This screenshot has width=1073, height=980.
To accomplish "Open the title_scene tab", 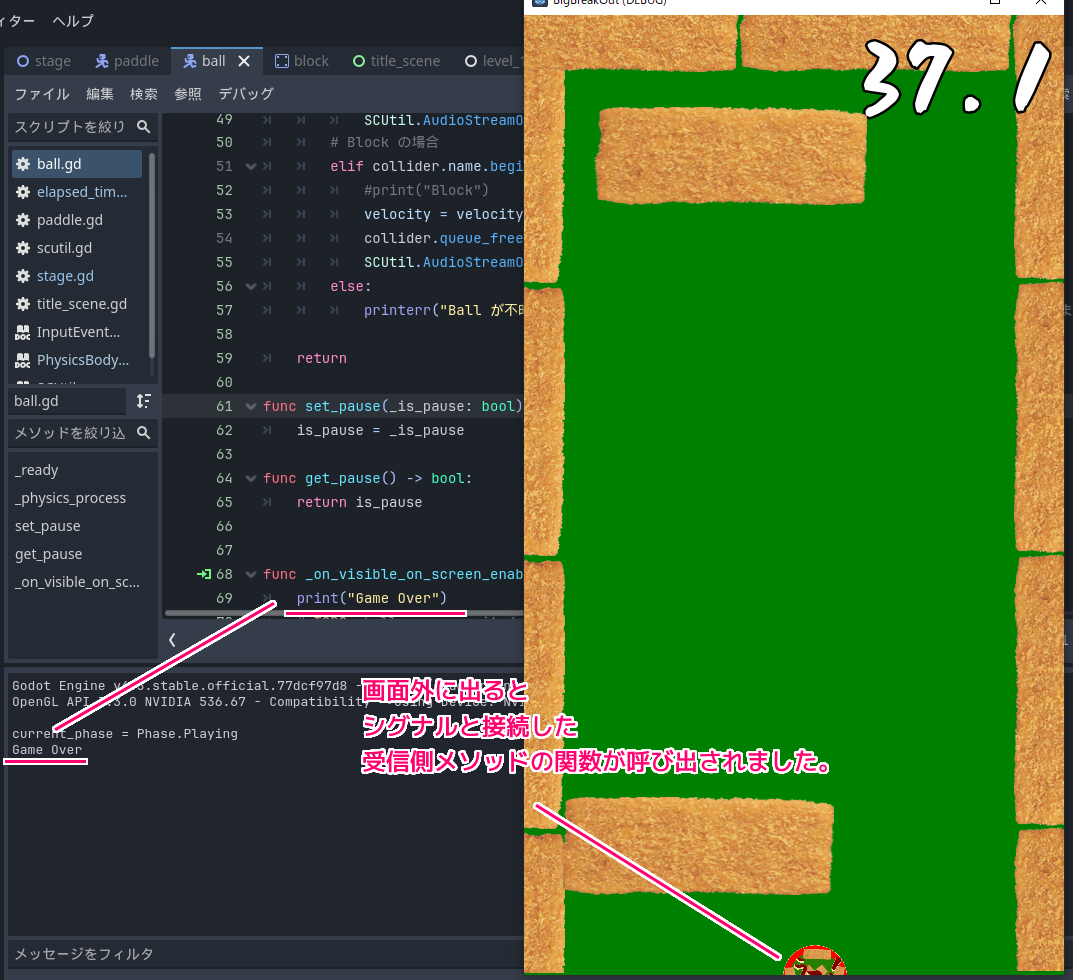I will pyautogui.click(x=397, y=61).
